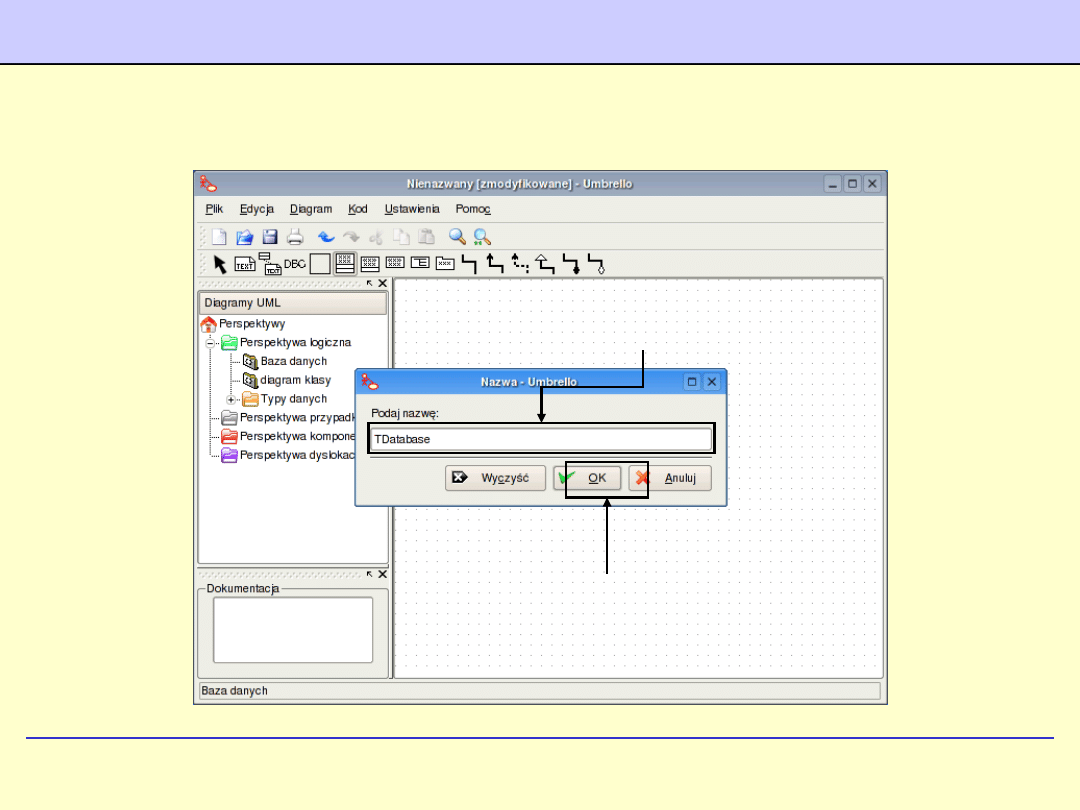Open the Diagram menu
Viewport: 1080px width, 810px height.
coord(311,209)
